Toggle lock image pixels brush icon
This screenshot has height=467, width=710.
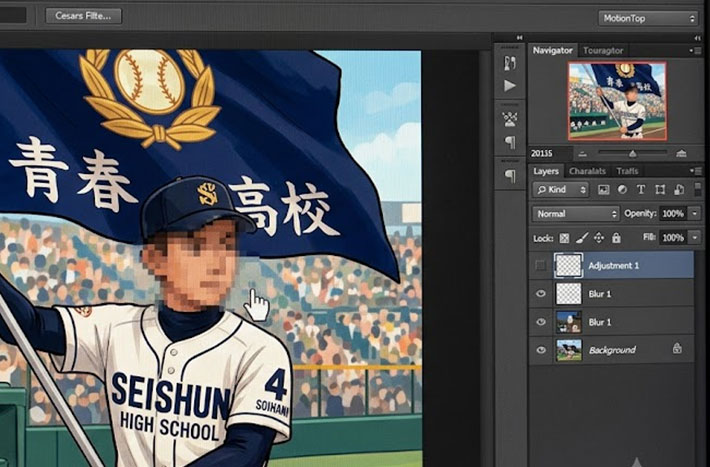click(582, 238)
